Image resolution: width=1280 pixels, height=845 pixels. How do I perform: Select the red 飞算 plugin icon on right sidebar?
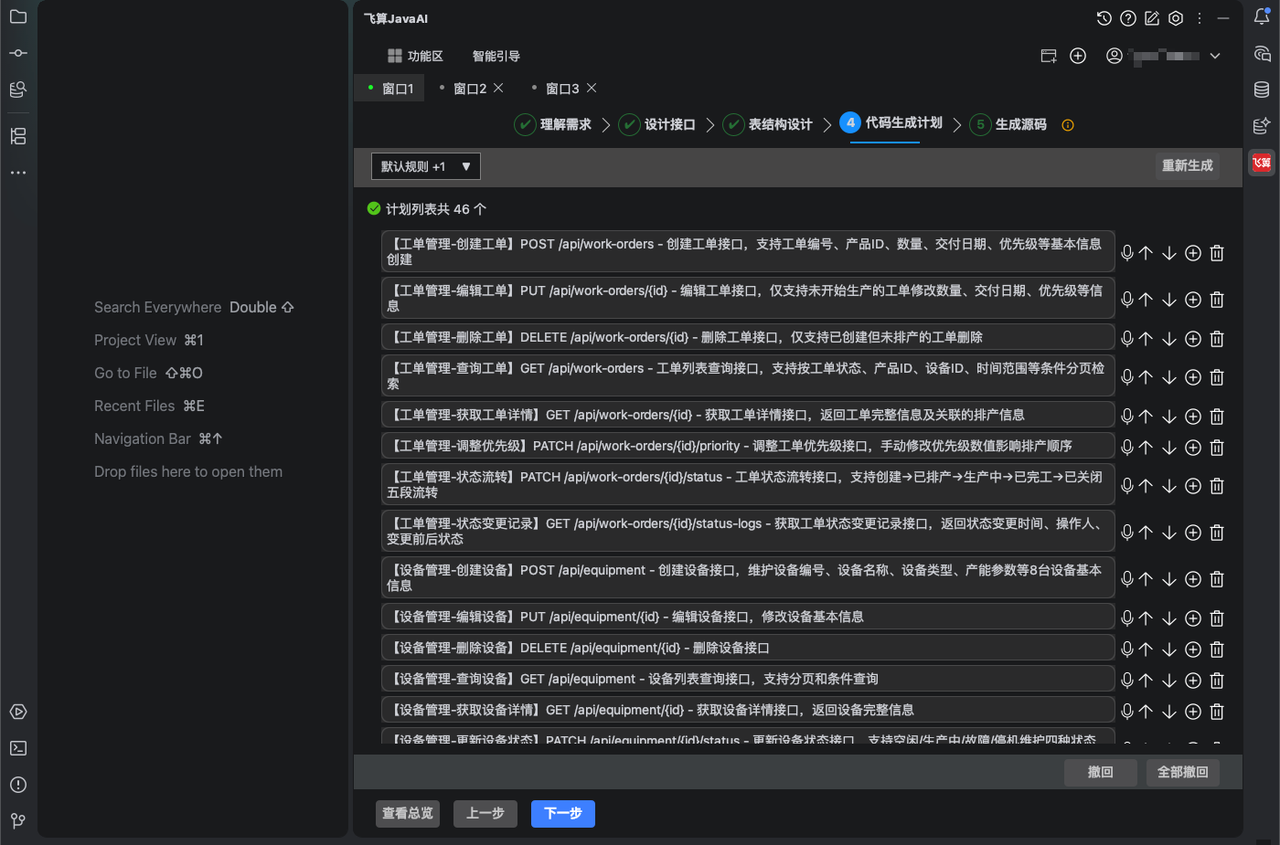(1262, 162)
